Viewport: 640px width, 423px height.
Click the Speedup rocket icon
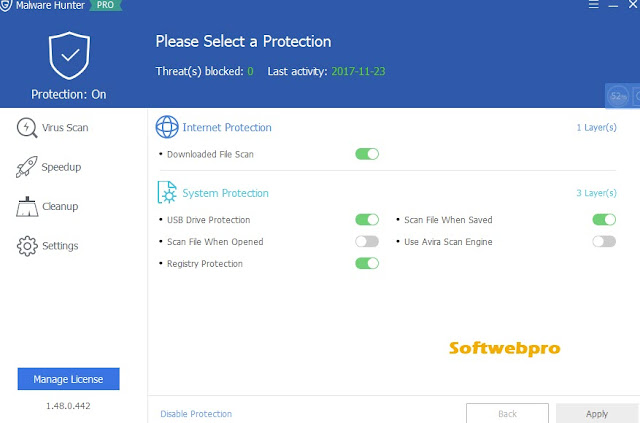click(x=27, y=167)
